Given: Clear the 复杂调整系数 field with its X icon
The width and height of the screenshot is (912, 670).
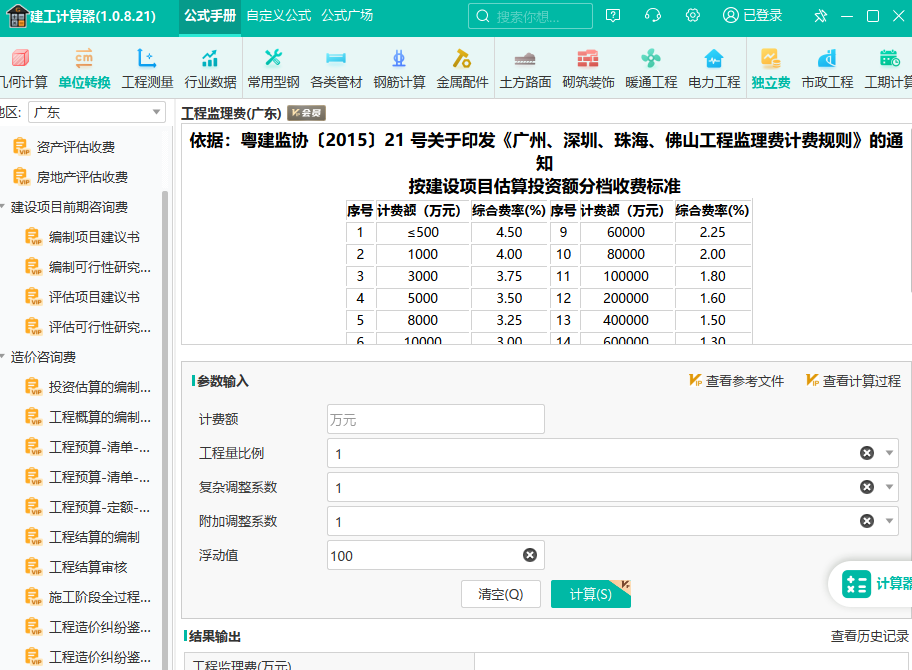Looking at the screenshot, I should pos(867,487).
